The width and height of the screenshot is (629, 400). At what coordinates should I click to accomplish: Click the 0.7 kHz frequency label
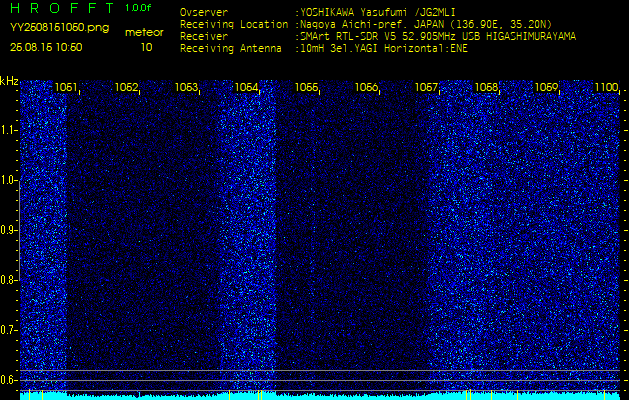point(8,330)
